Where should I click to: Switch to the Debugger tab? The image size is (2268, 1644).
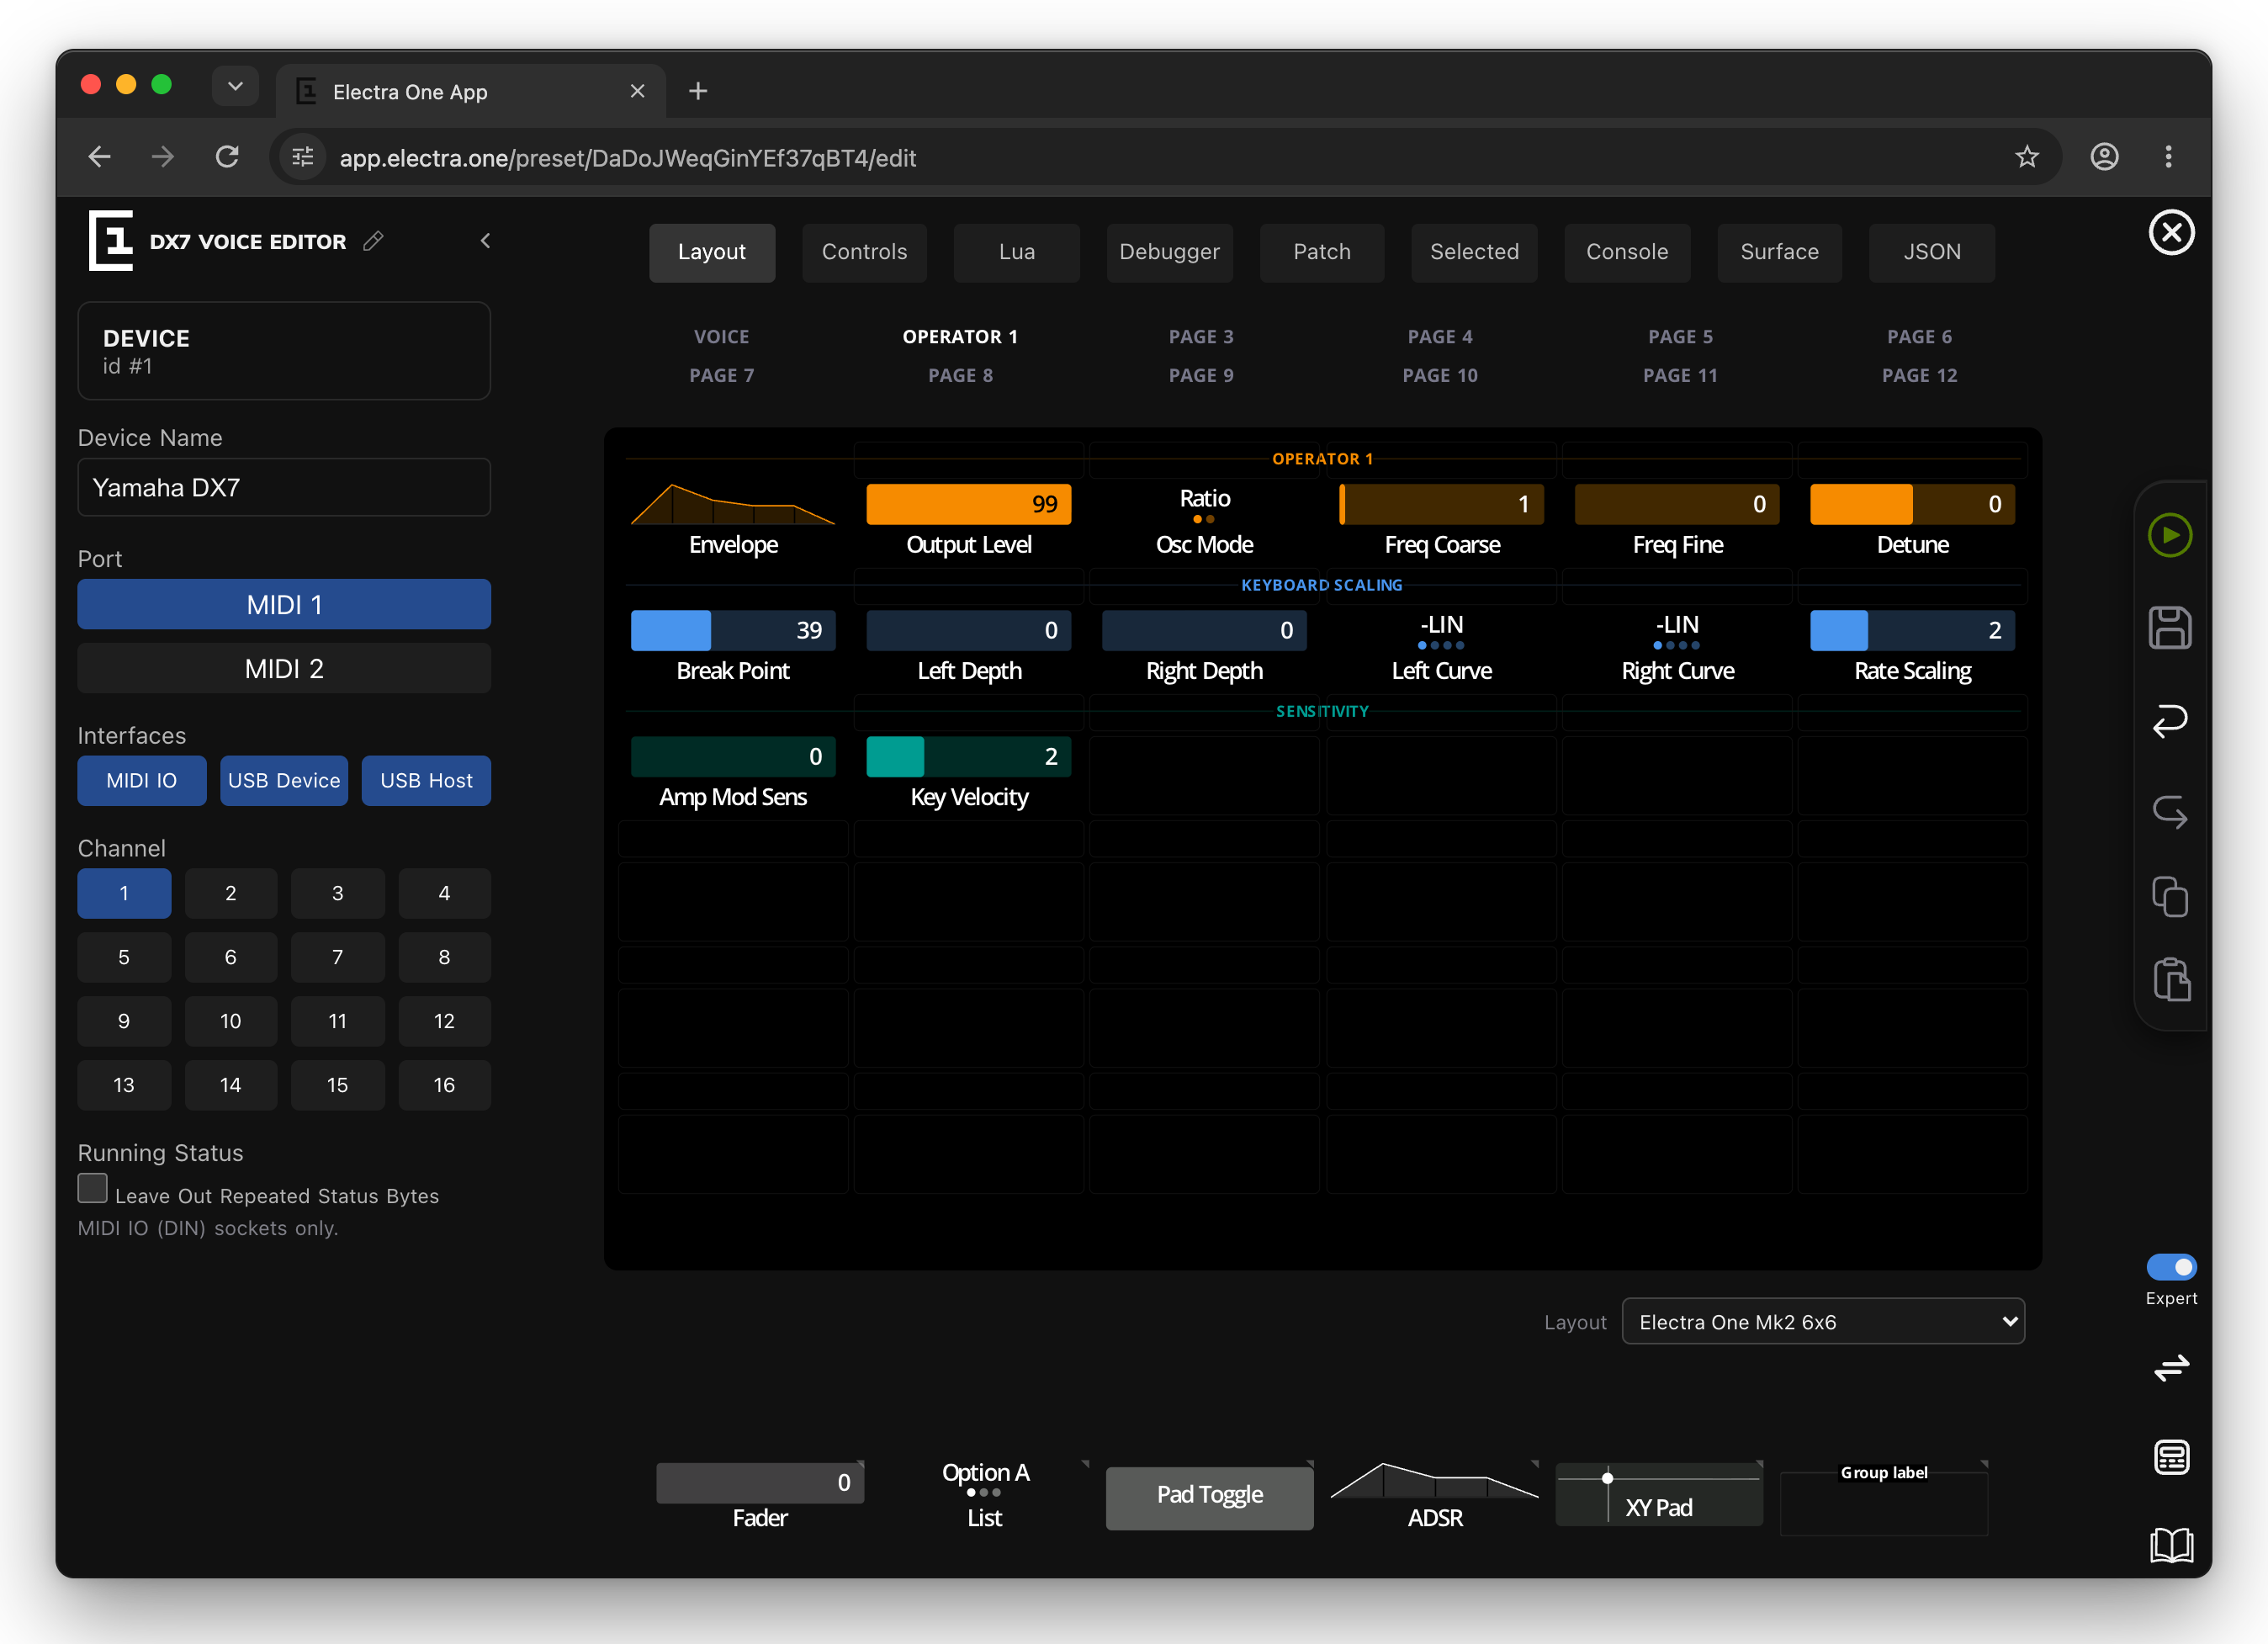[x=1169, y=252]
